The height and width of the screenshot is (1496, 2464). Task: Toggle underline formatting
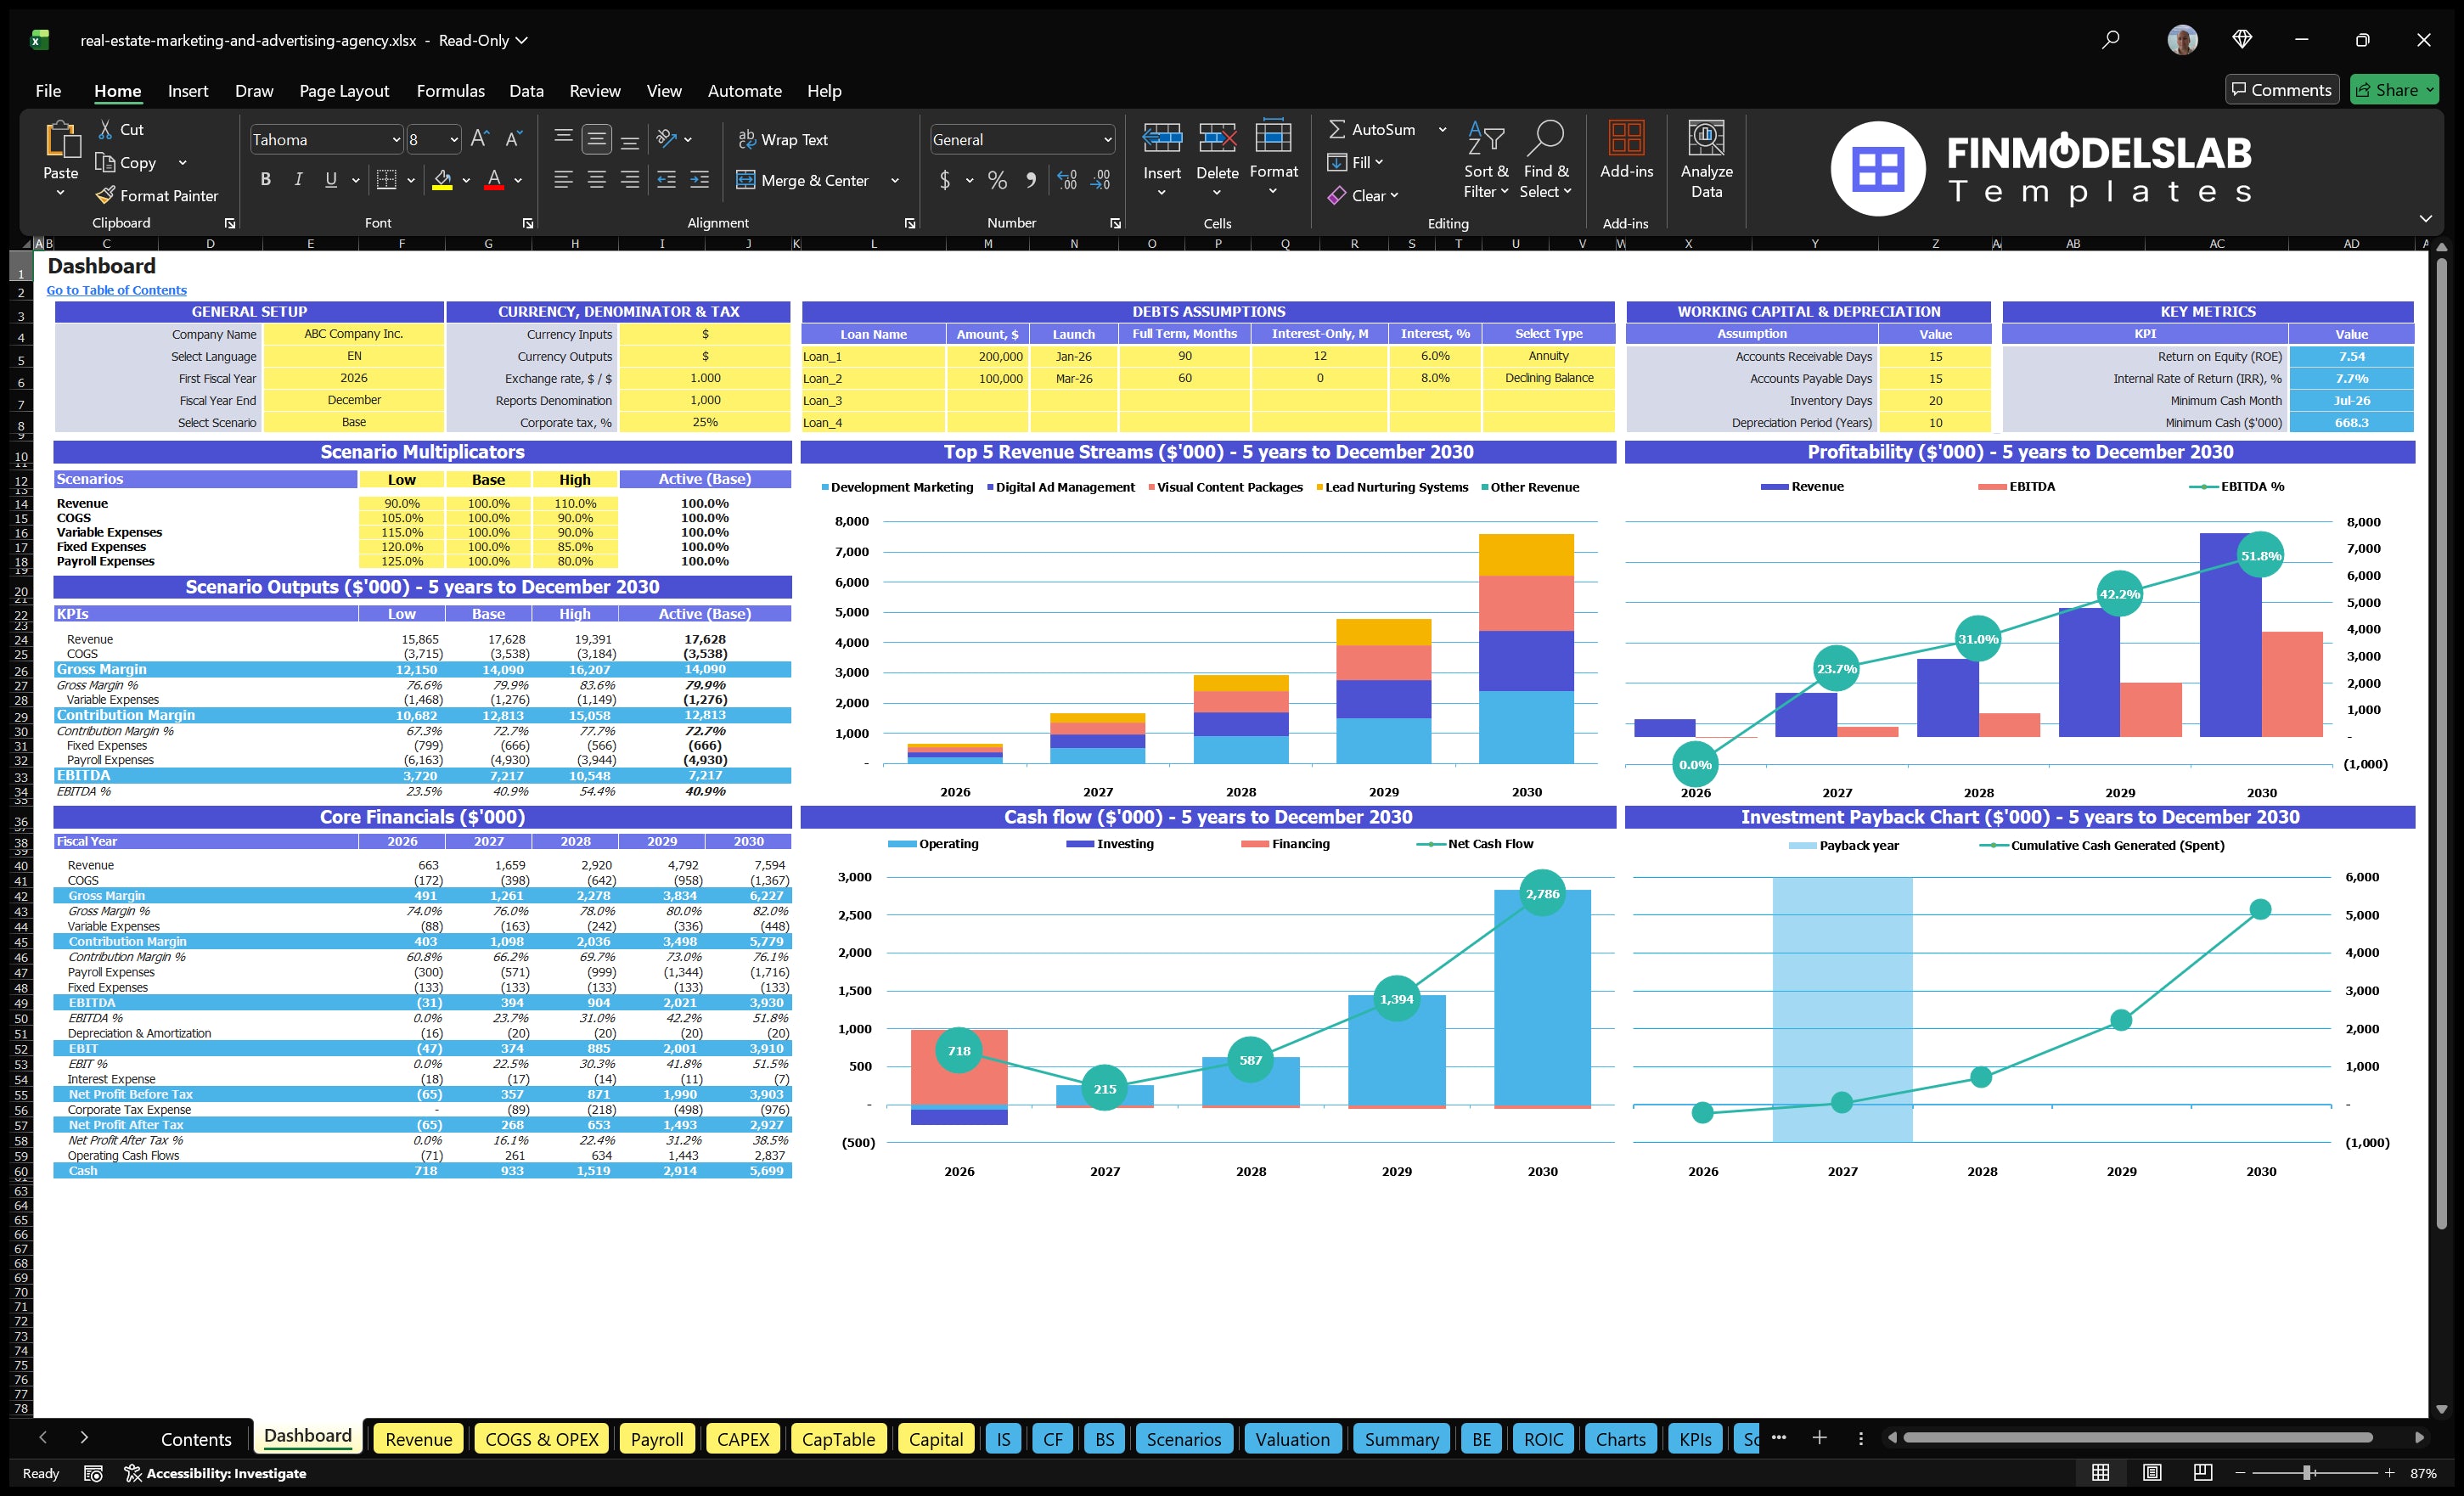tap(330, 179)
